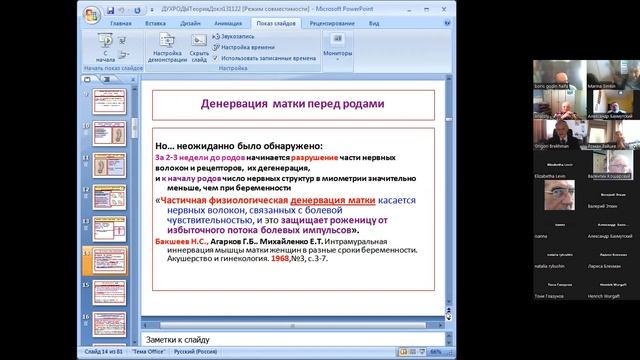This screenshot has width=640, height=360.
Task: Switch to the Slides thumbnails pane tab
Action: [x=87, y=79]
